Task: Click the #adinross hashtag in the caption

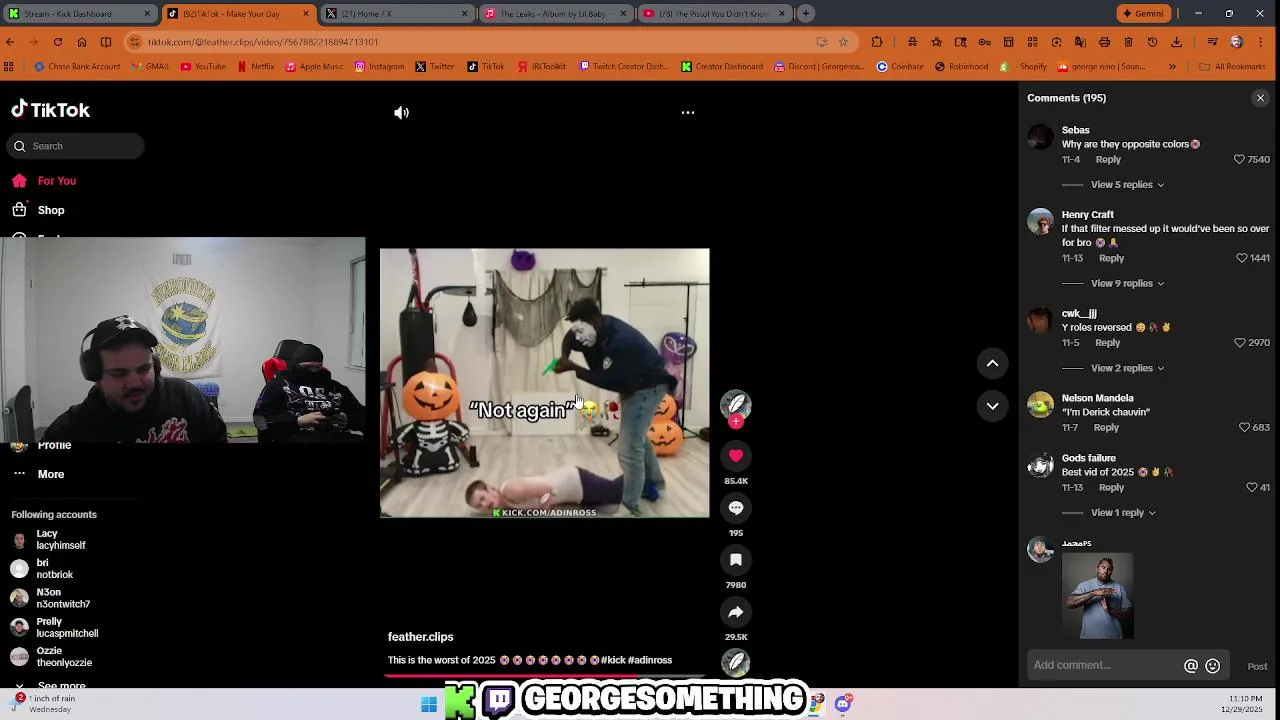Action: (650, 660)
